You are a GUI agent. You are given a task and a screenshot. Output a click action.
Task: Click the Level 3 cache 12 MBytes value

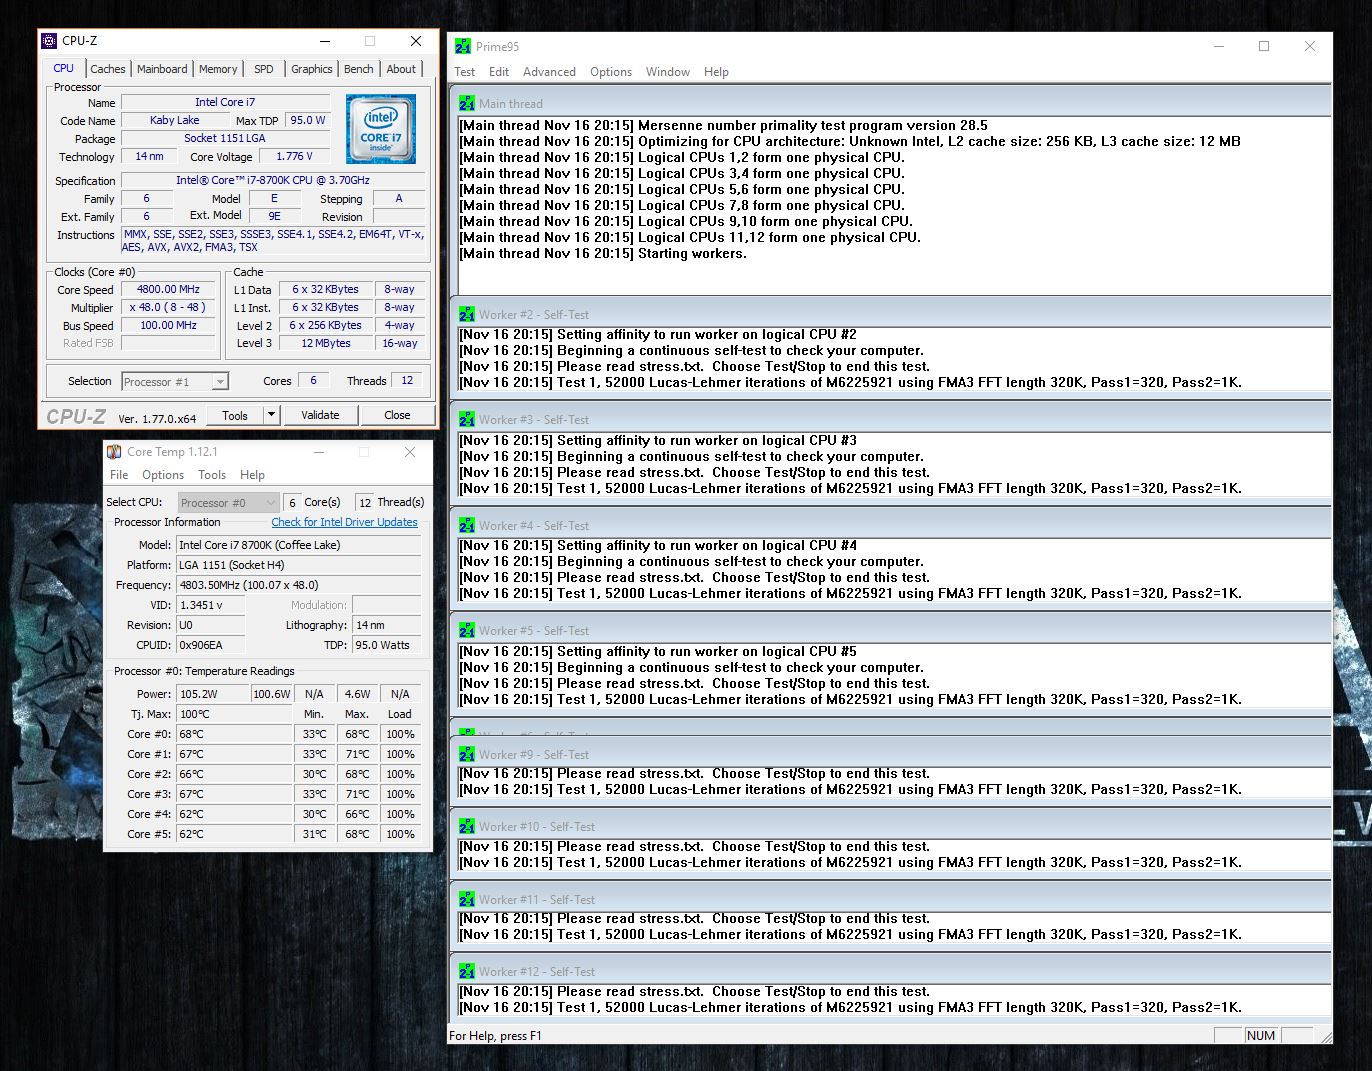[326, 344]
